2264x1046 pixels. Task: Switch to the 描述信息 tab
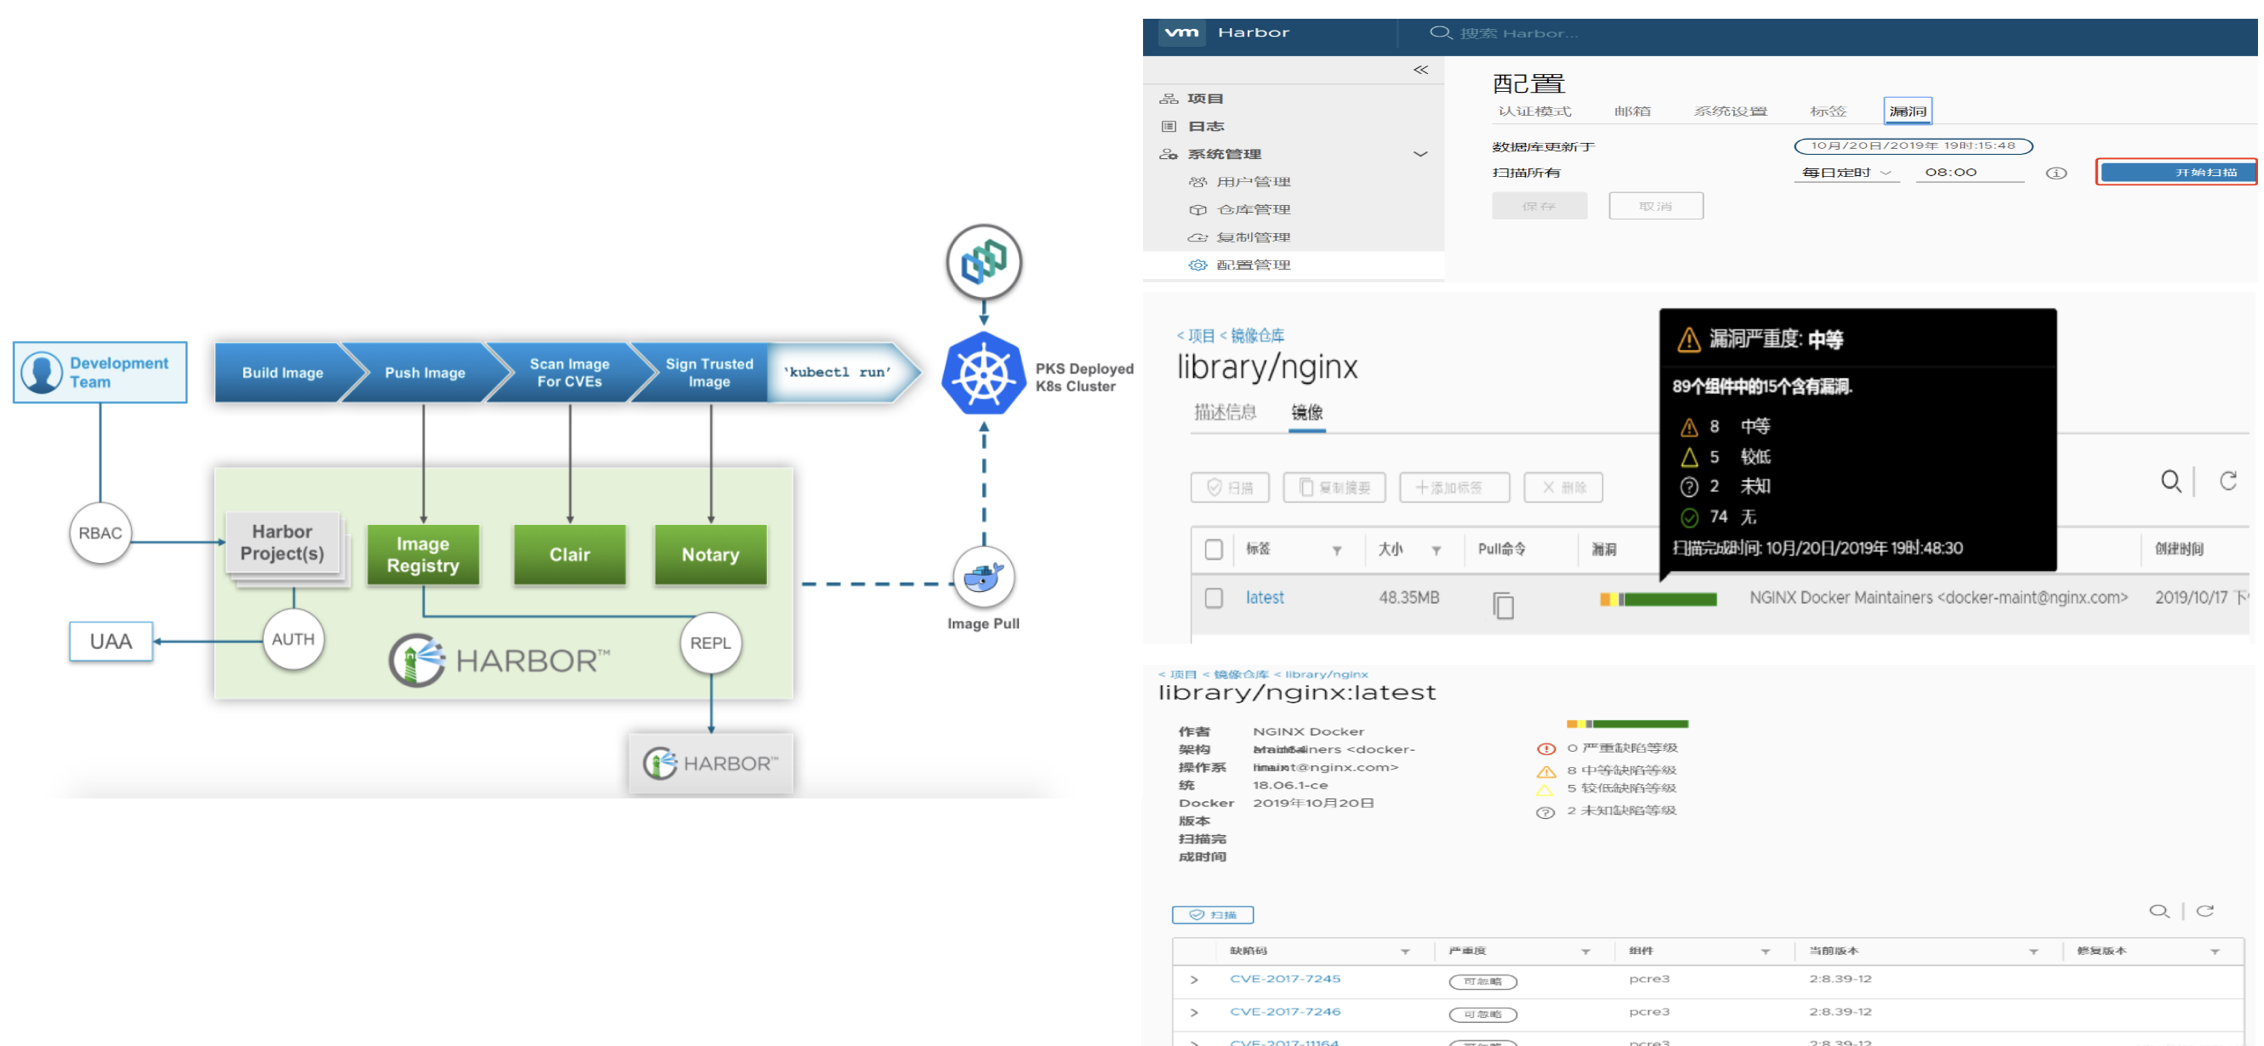pyautogui.click(x=1225, y=412)
